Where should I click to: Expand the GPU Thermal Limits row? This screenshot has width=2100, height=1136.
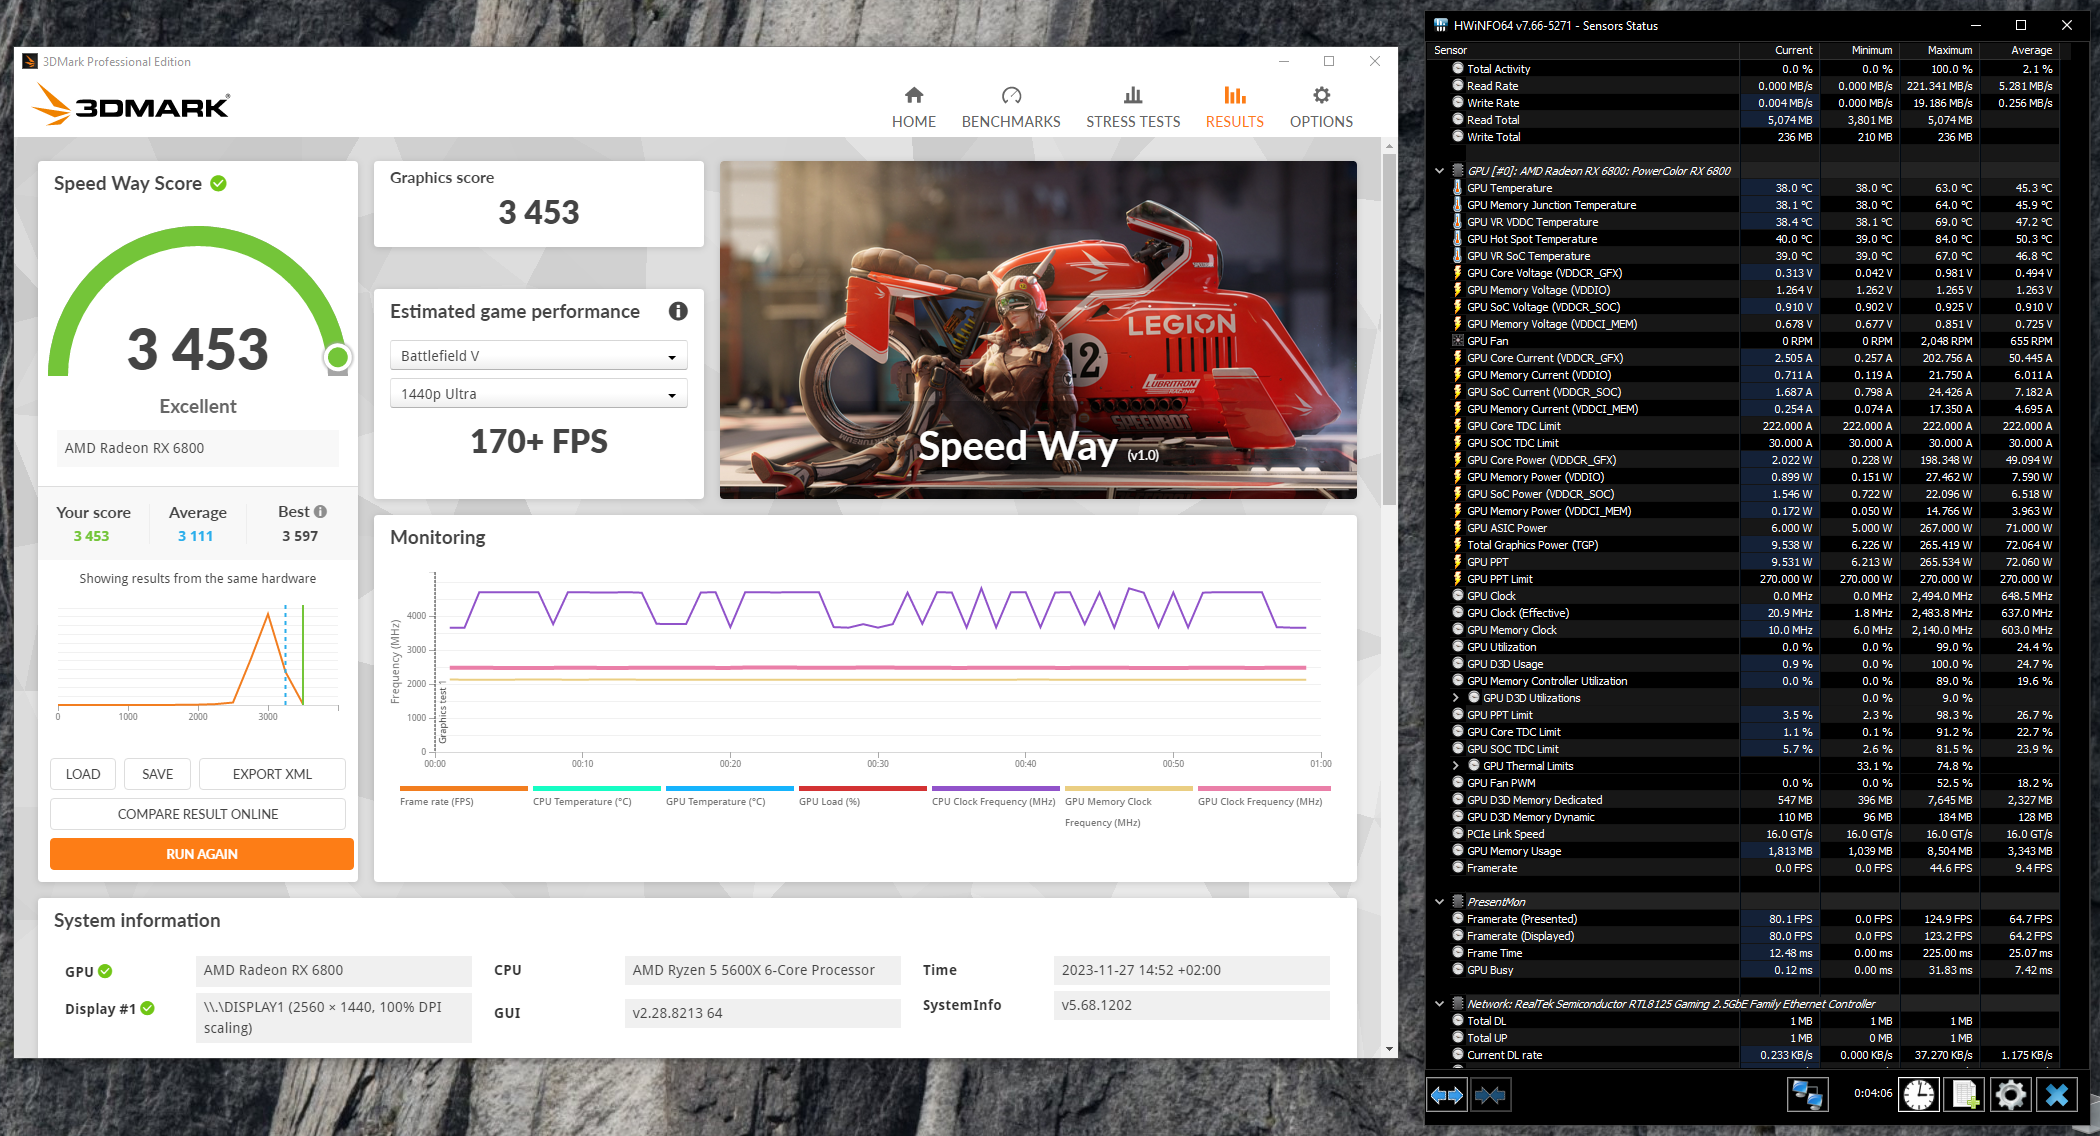pyautogui.click(x=1456, y=766)
